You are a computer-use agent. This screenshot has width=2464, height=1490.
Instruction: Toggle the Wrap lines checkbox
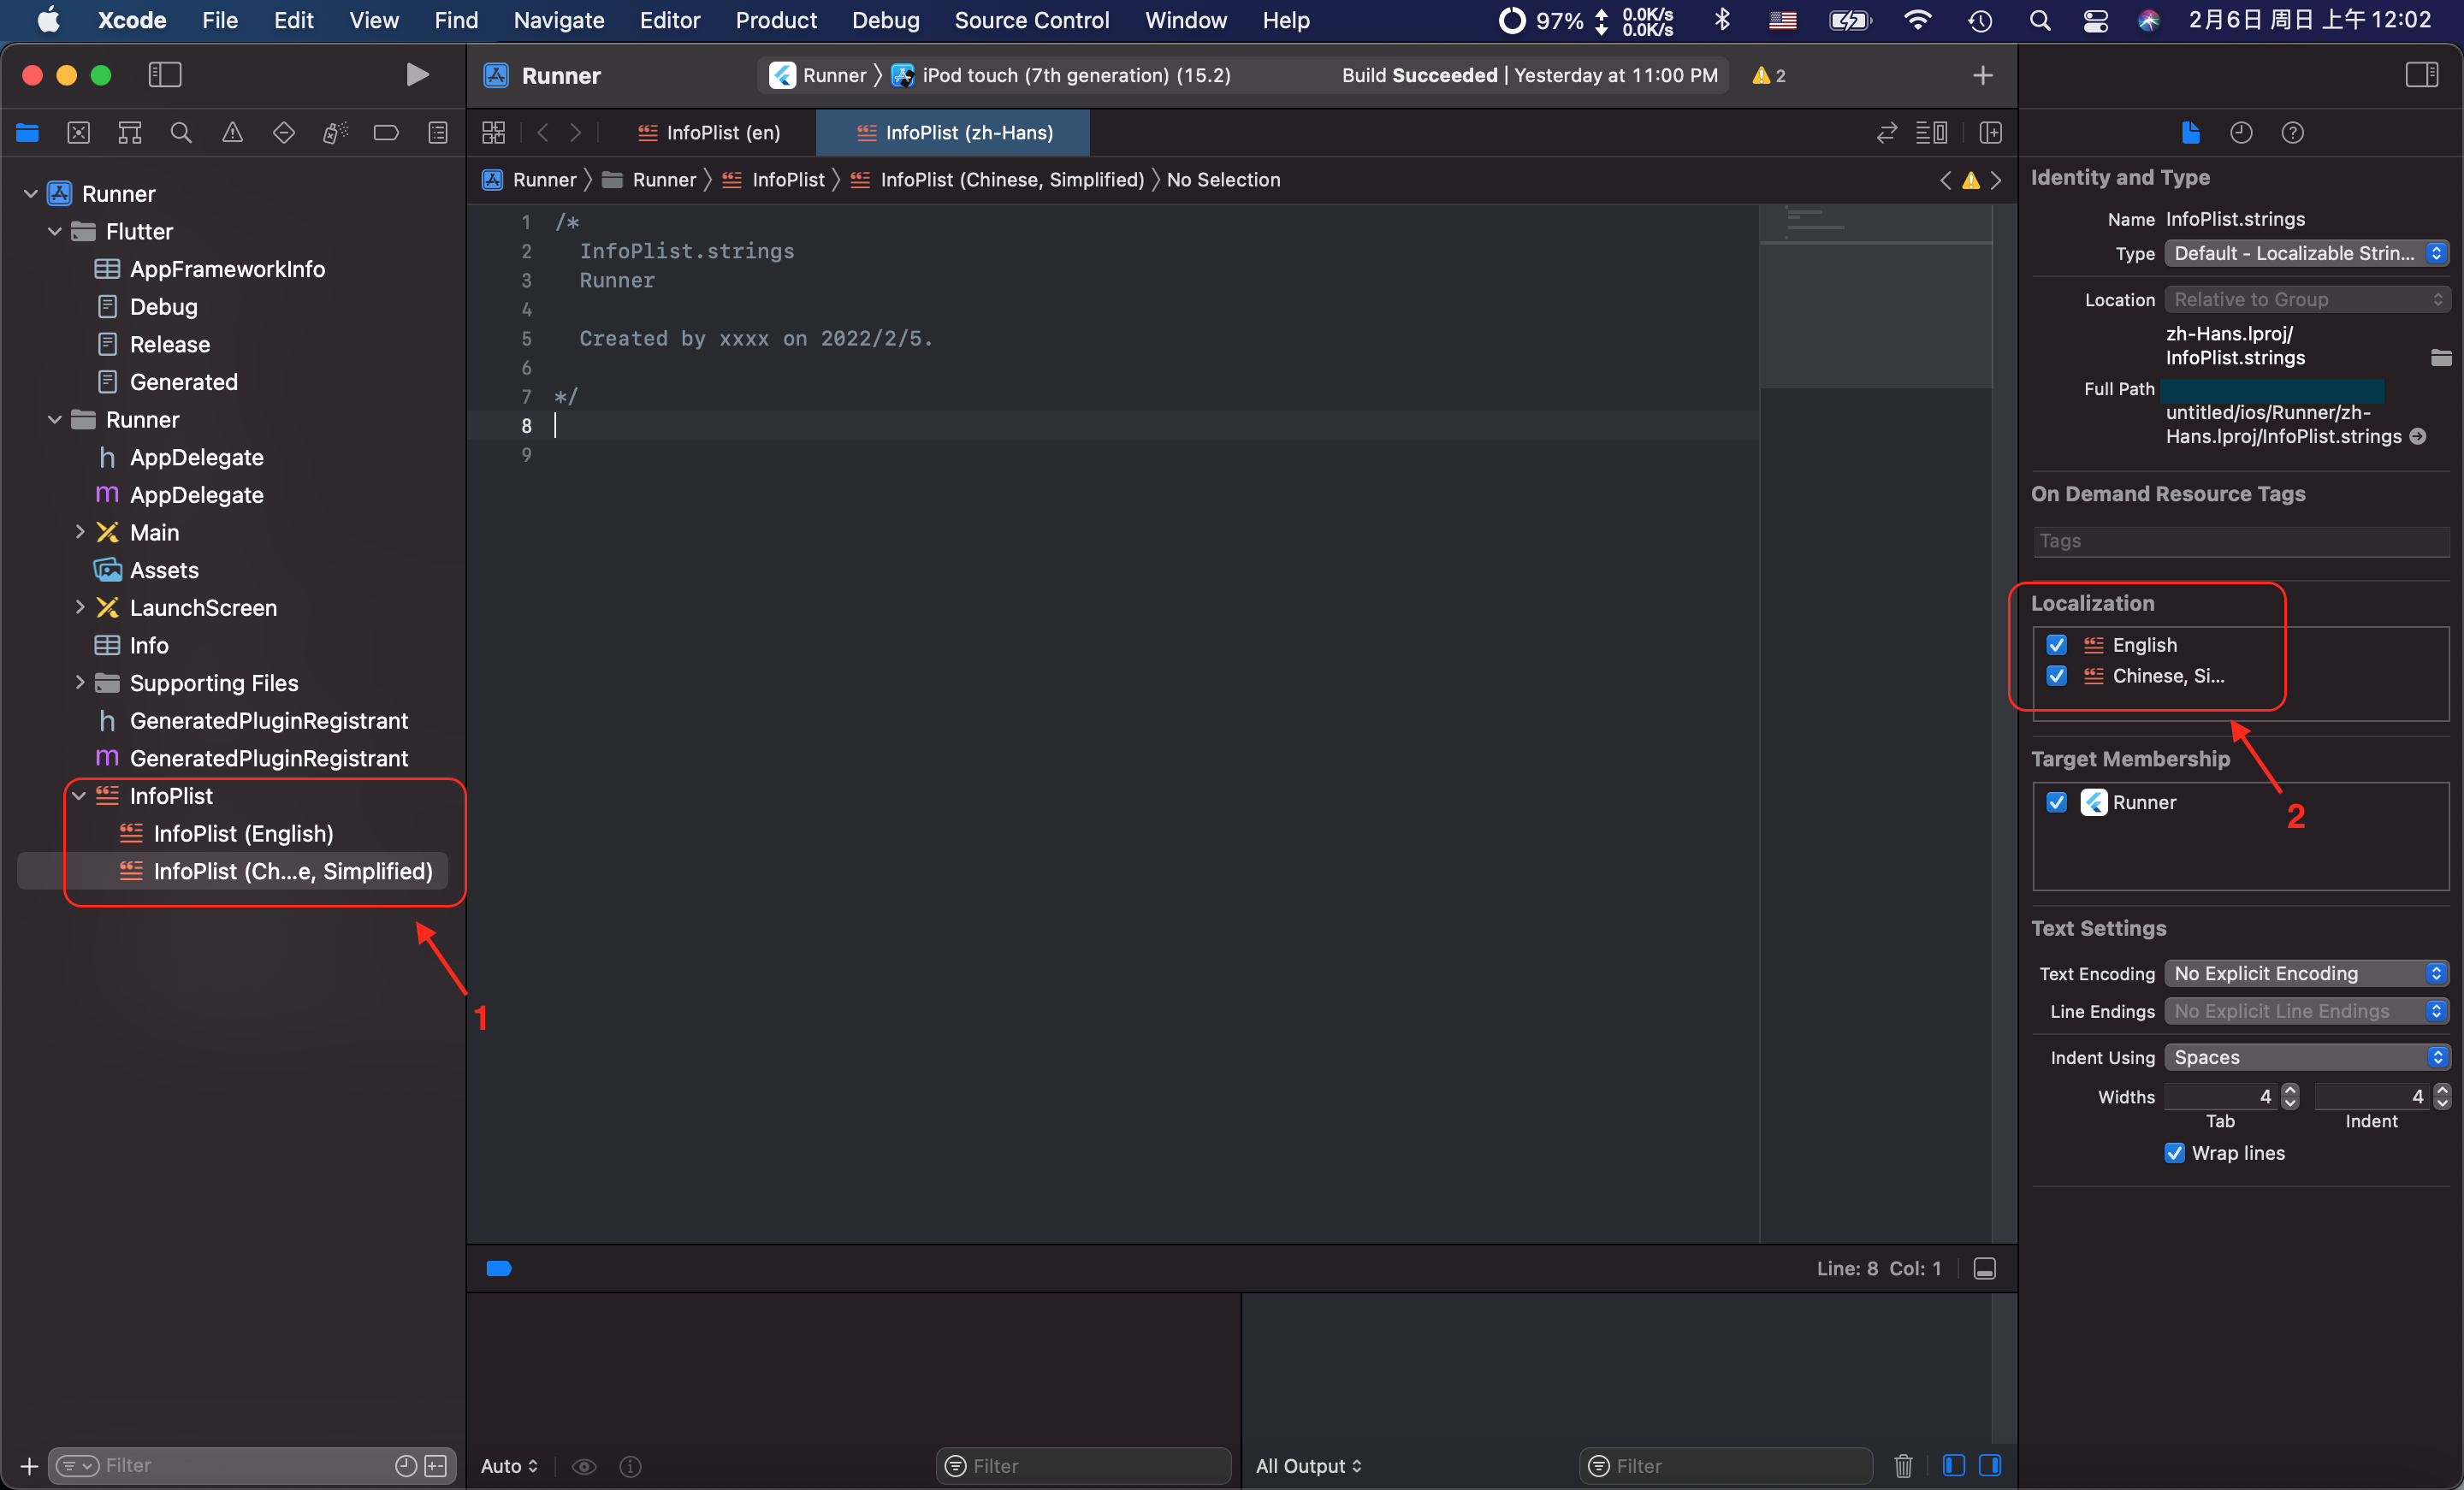click(2174, 1152)
